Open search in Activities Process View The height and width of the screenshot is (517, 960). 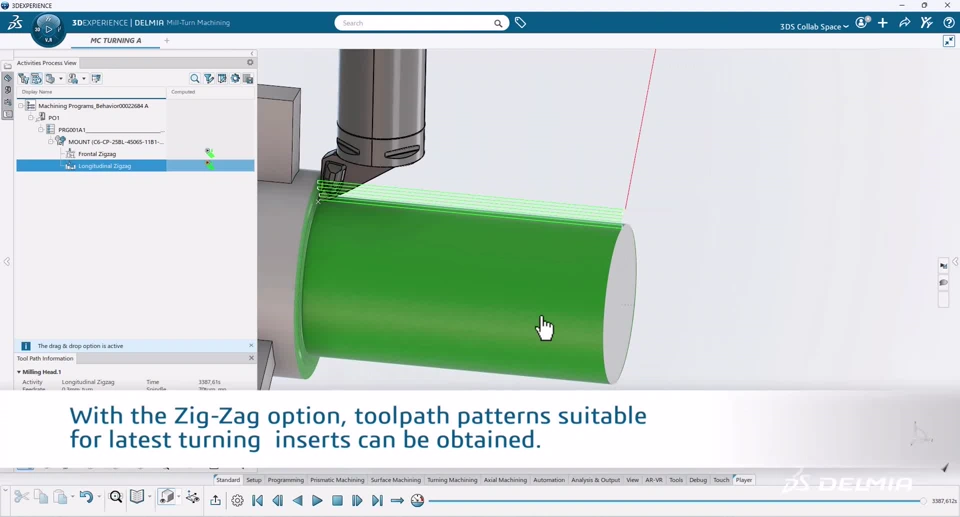pos(195,78)
